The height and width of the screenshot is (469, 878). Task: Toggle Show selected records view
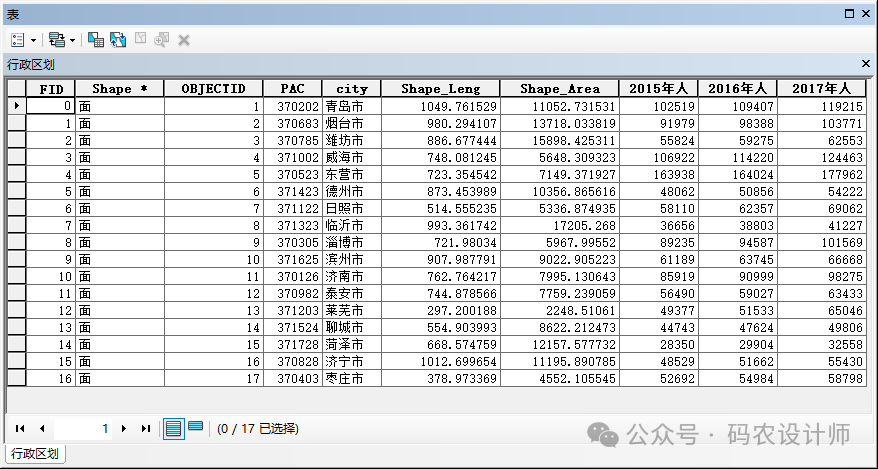pos(195,427)
